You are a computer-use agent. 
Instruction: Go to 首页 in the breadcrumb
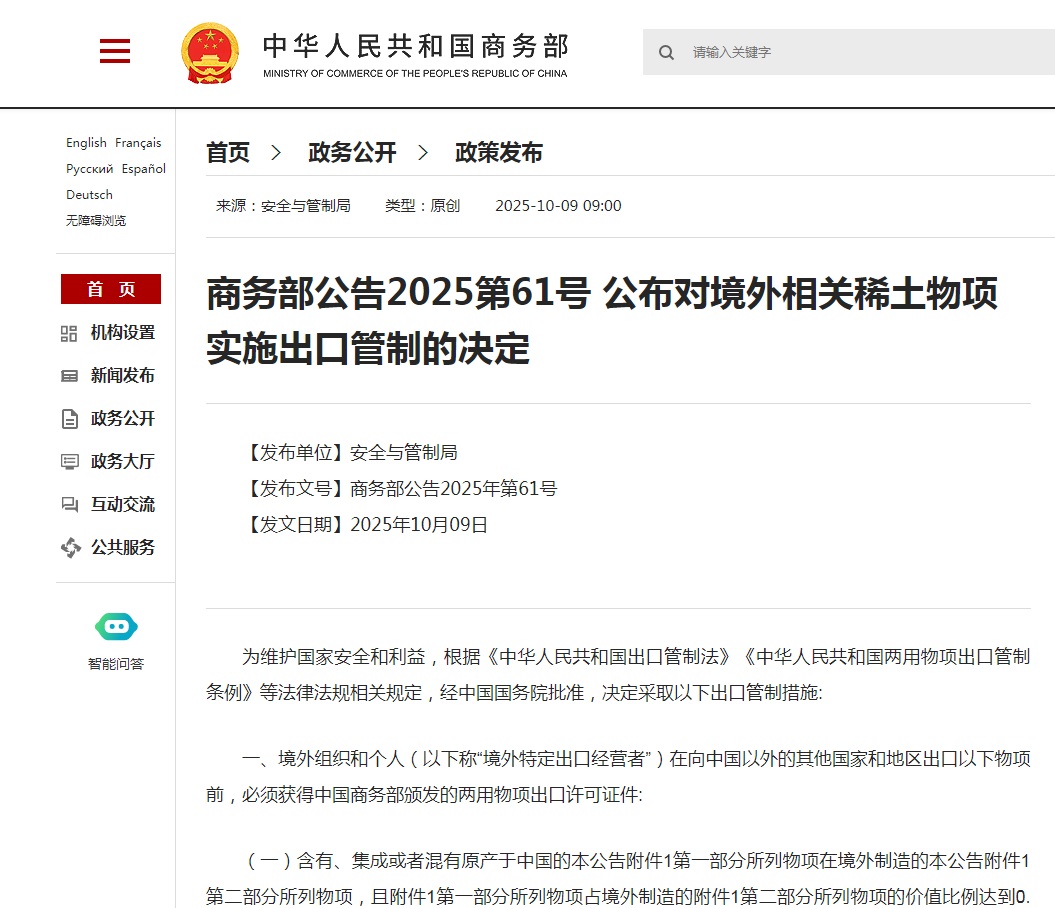click(x=228, y=153)
